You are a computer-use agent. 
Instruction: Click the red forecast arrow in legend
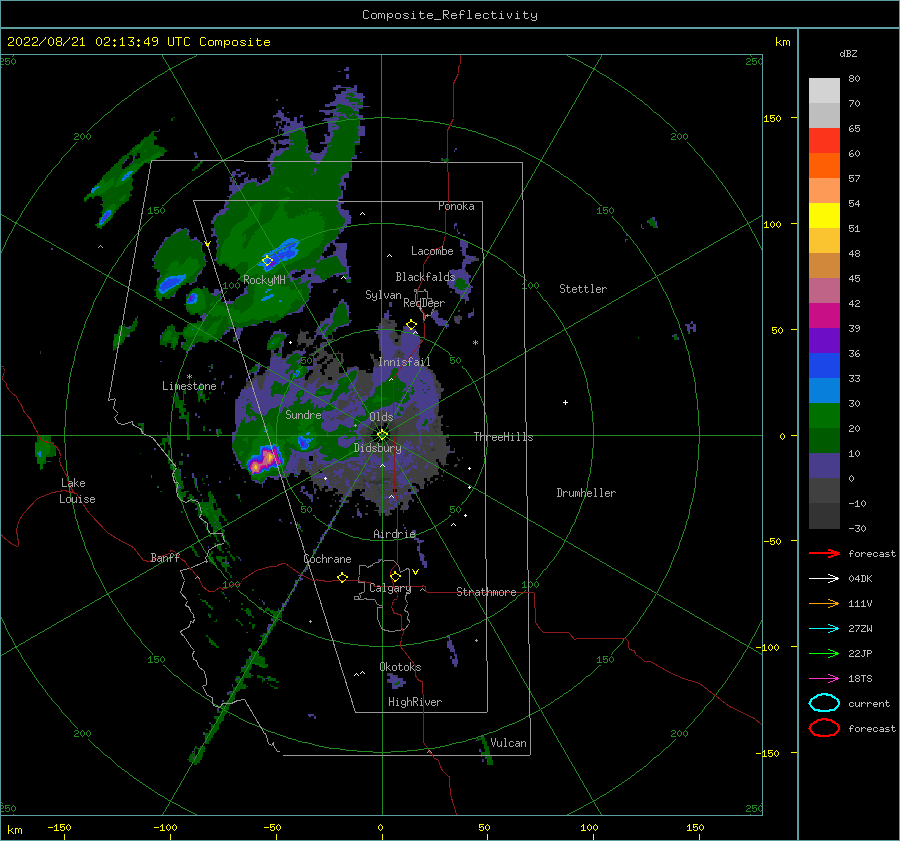click(x=824, y=553)
